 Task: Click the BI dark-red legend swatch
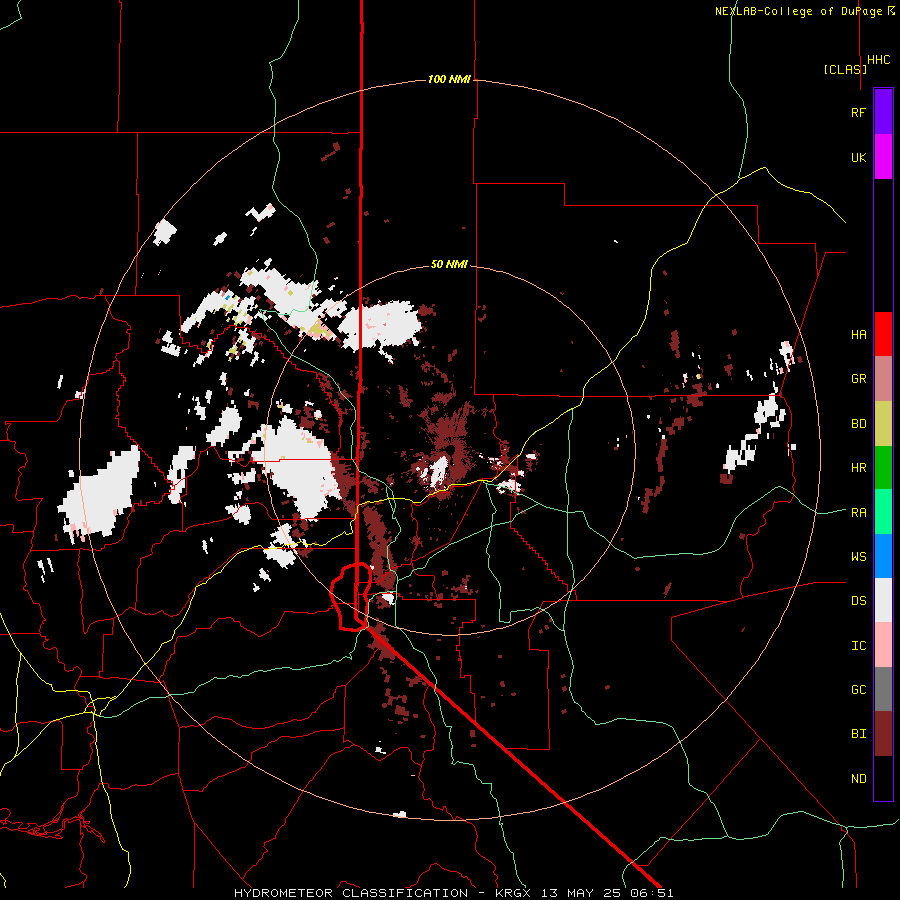click(x=883, y=734)
